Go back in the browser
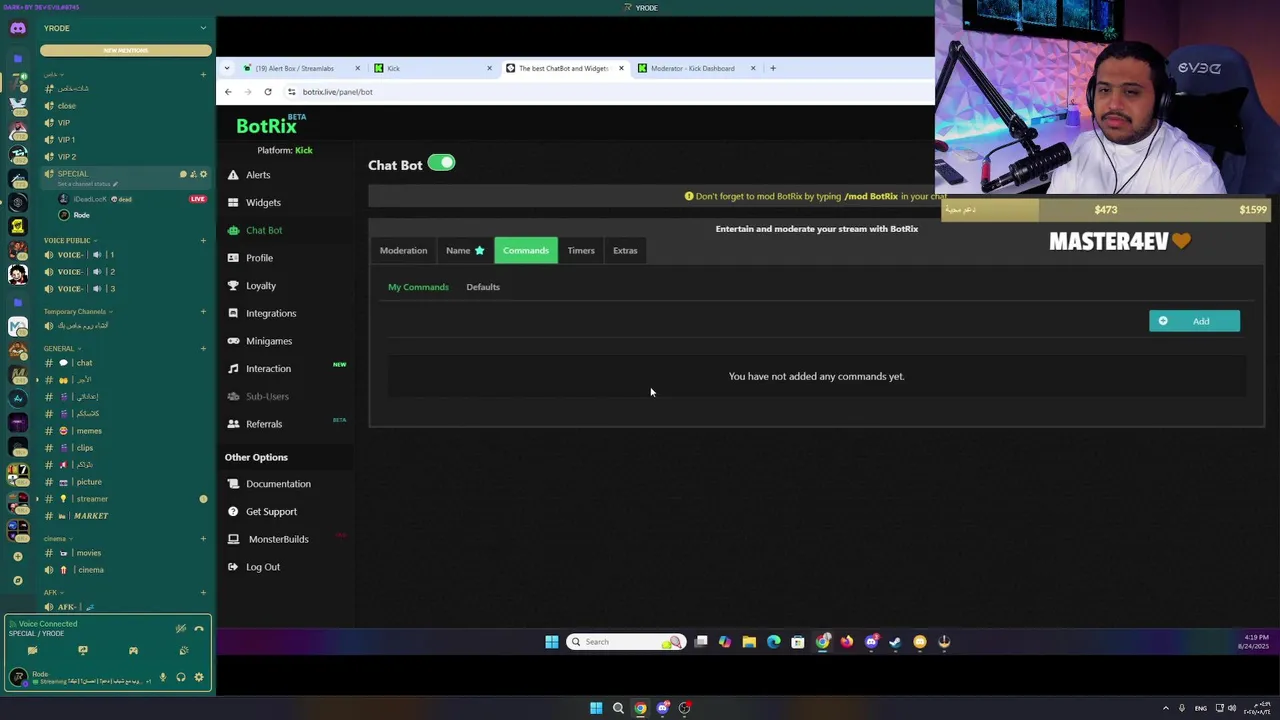Screen dimensions: 1280x720 pos(228,92)
